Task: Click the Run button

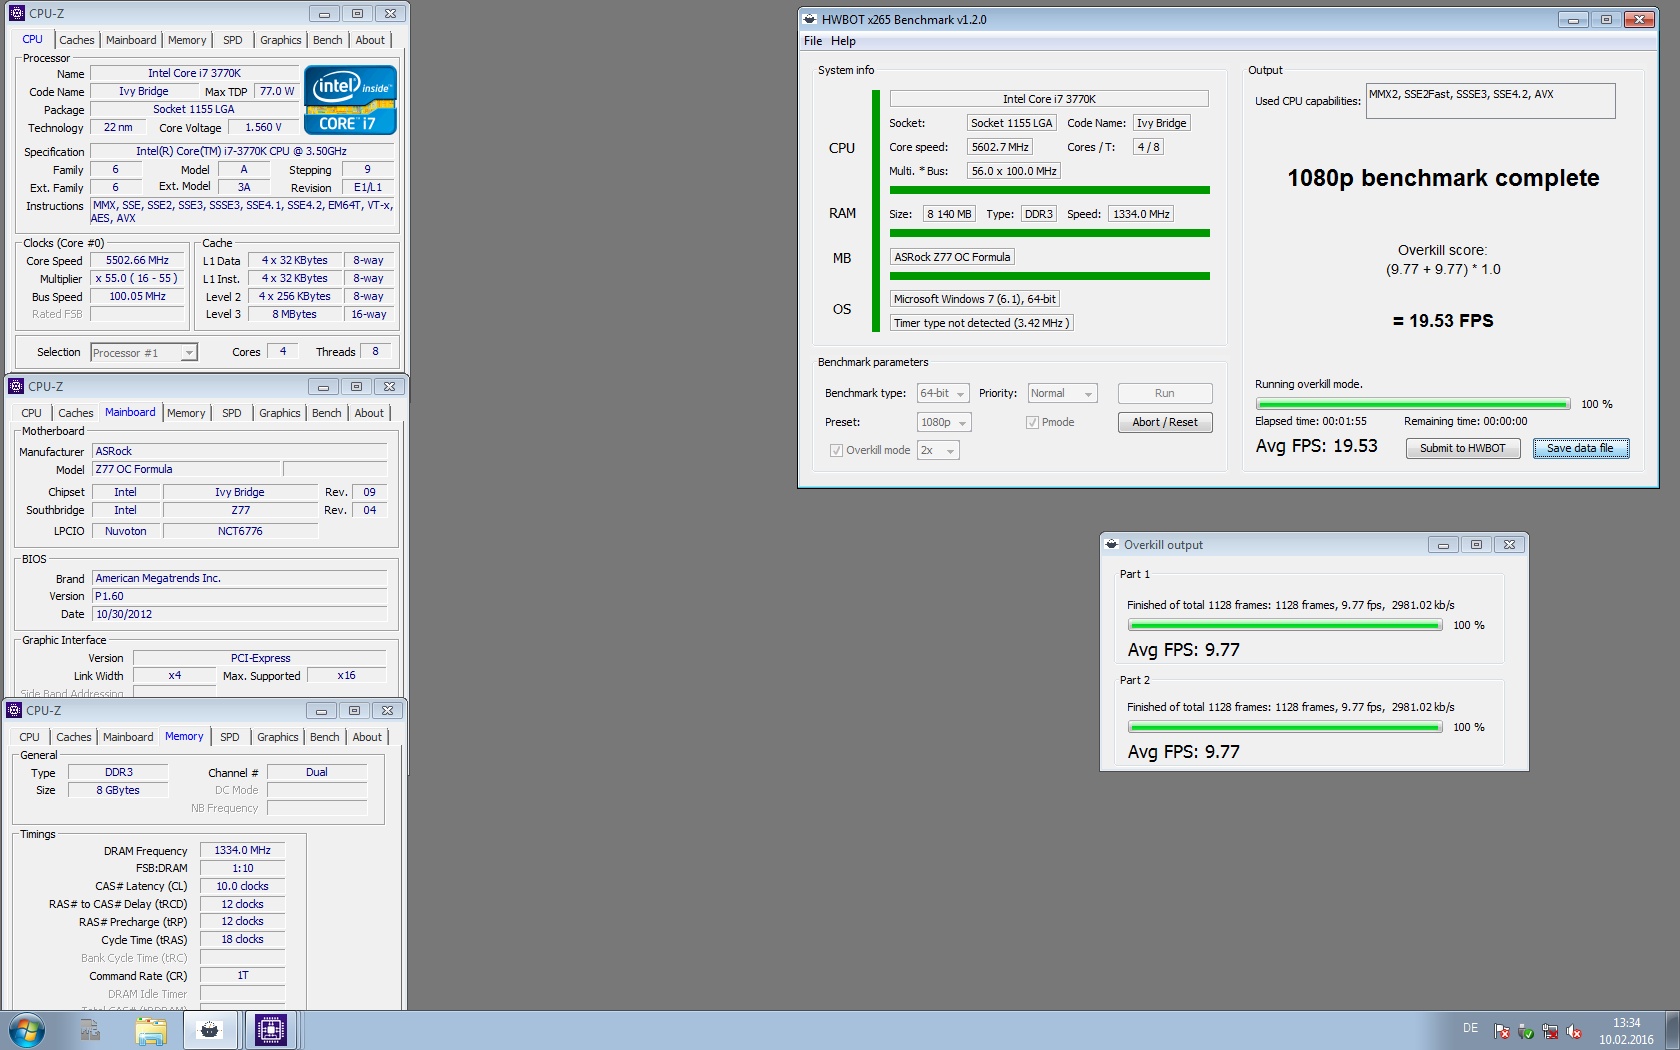Action: pos(1165,394)
